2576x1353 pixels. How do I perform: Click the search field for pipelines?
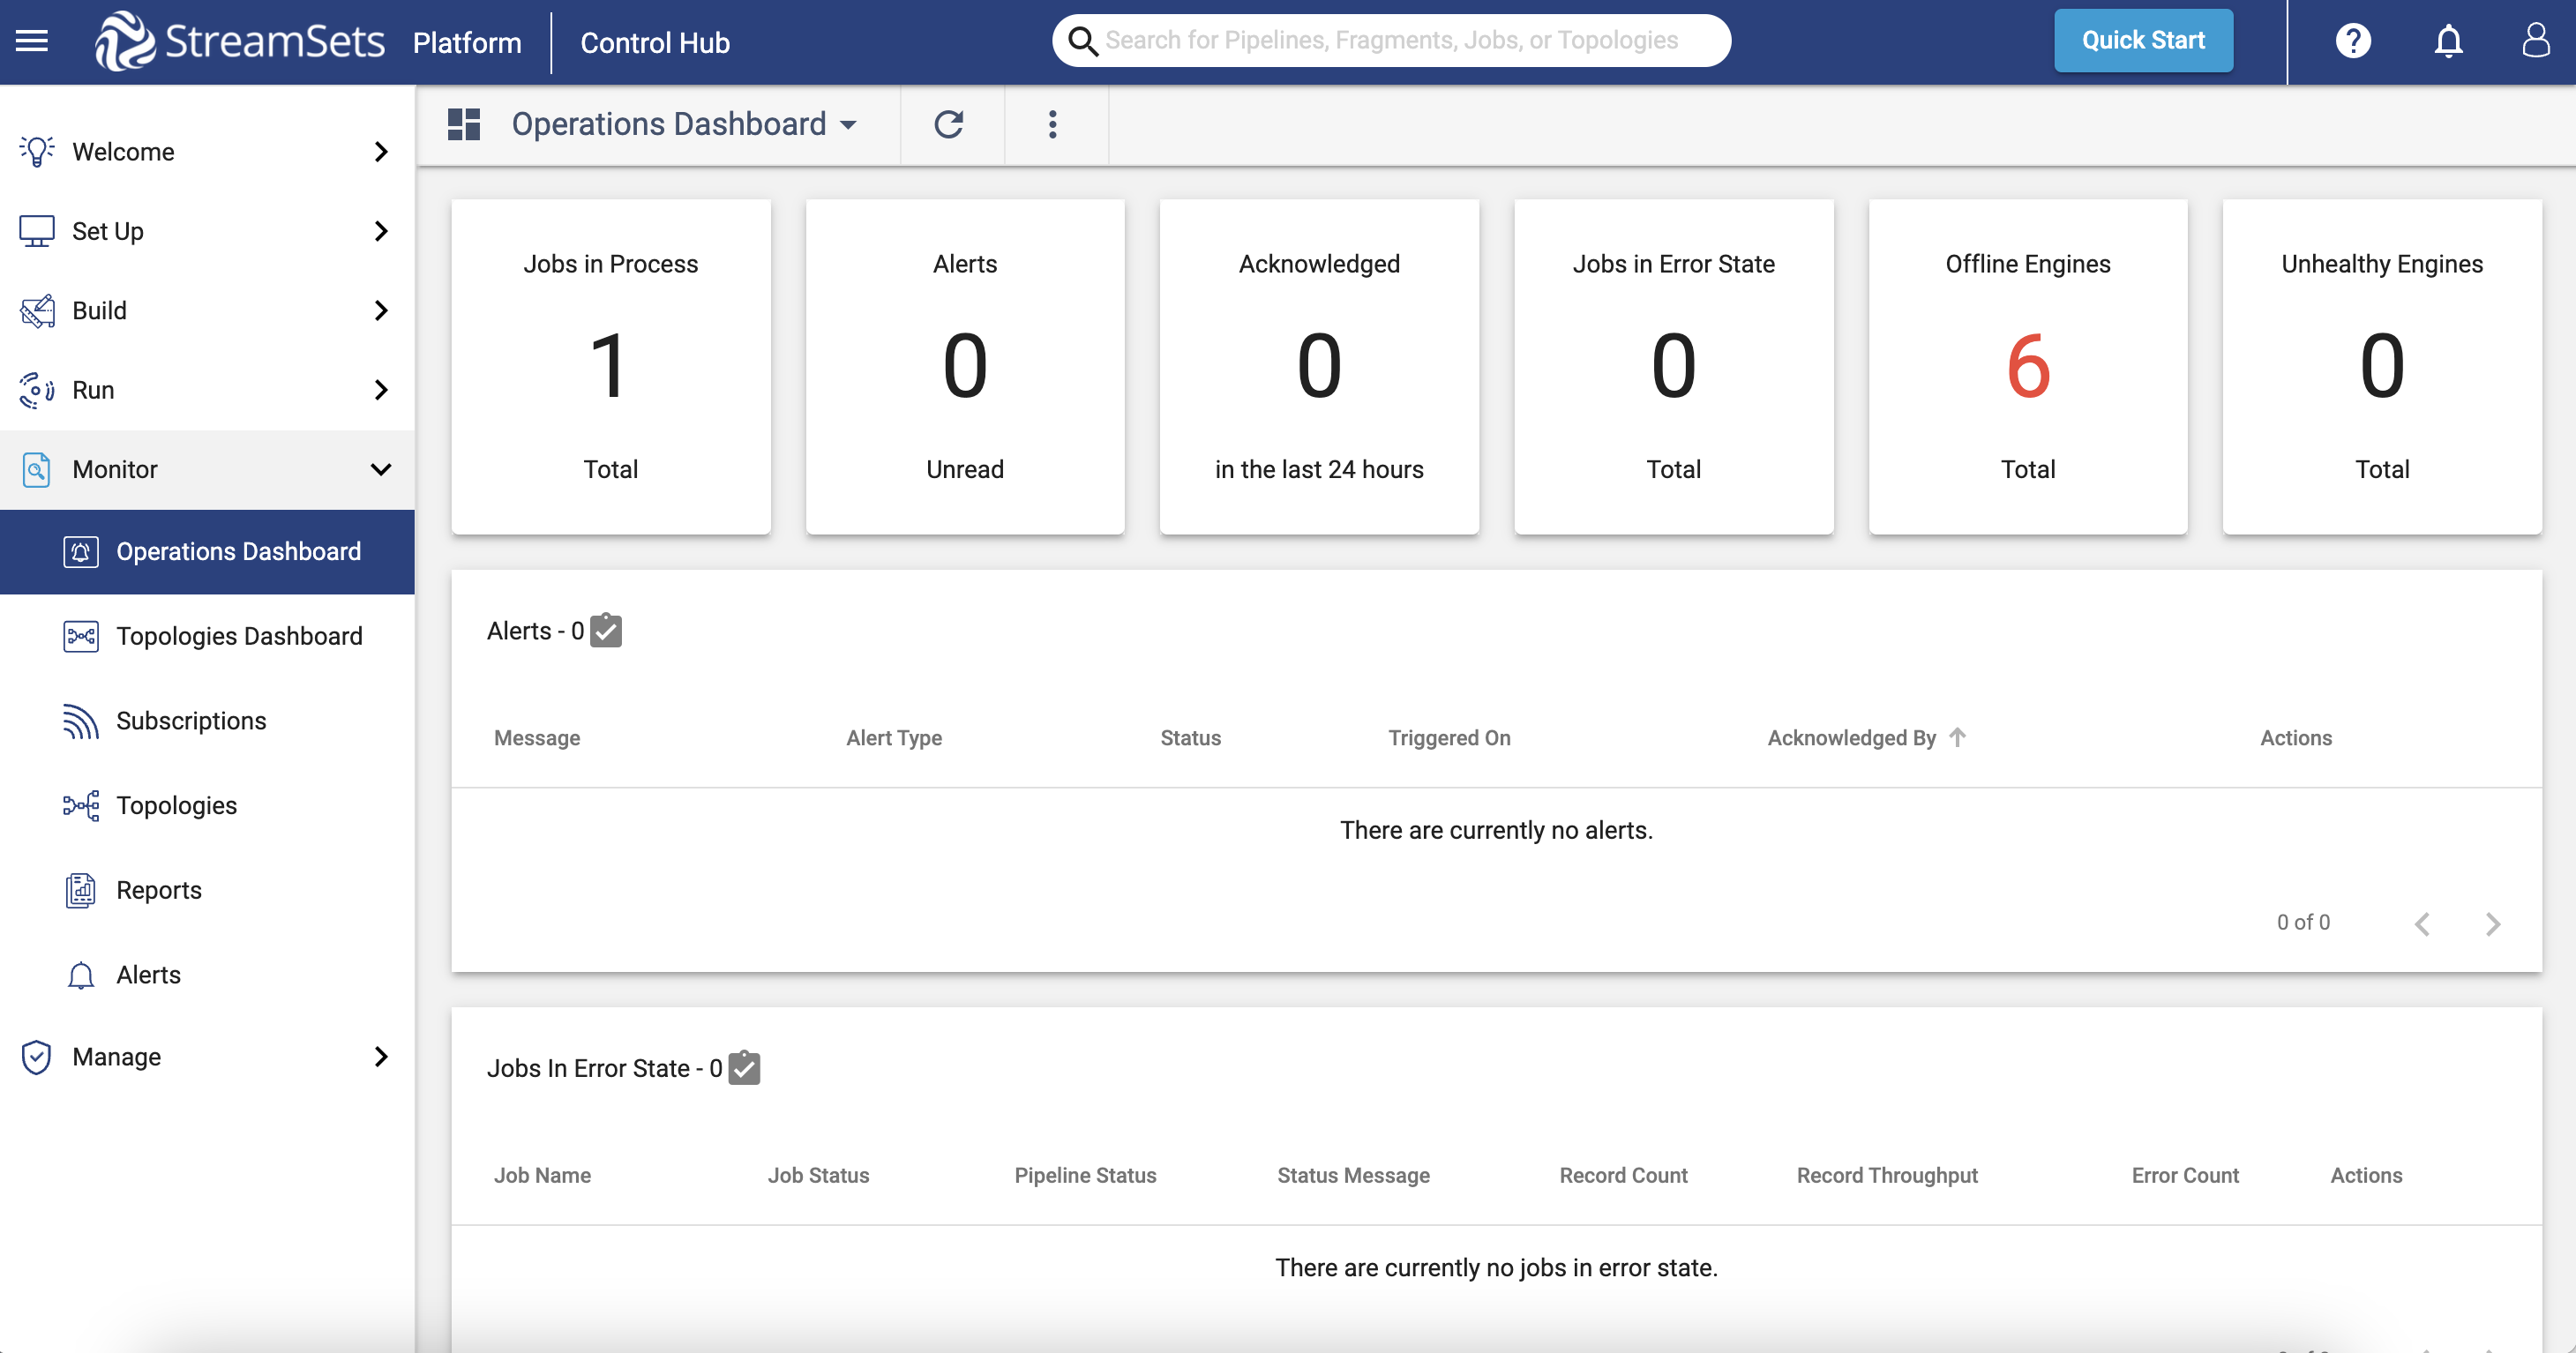pyautogui.click(x=1390, y=40)
